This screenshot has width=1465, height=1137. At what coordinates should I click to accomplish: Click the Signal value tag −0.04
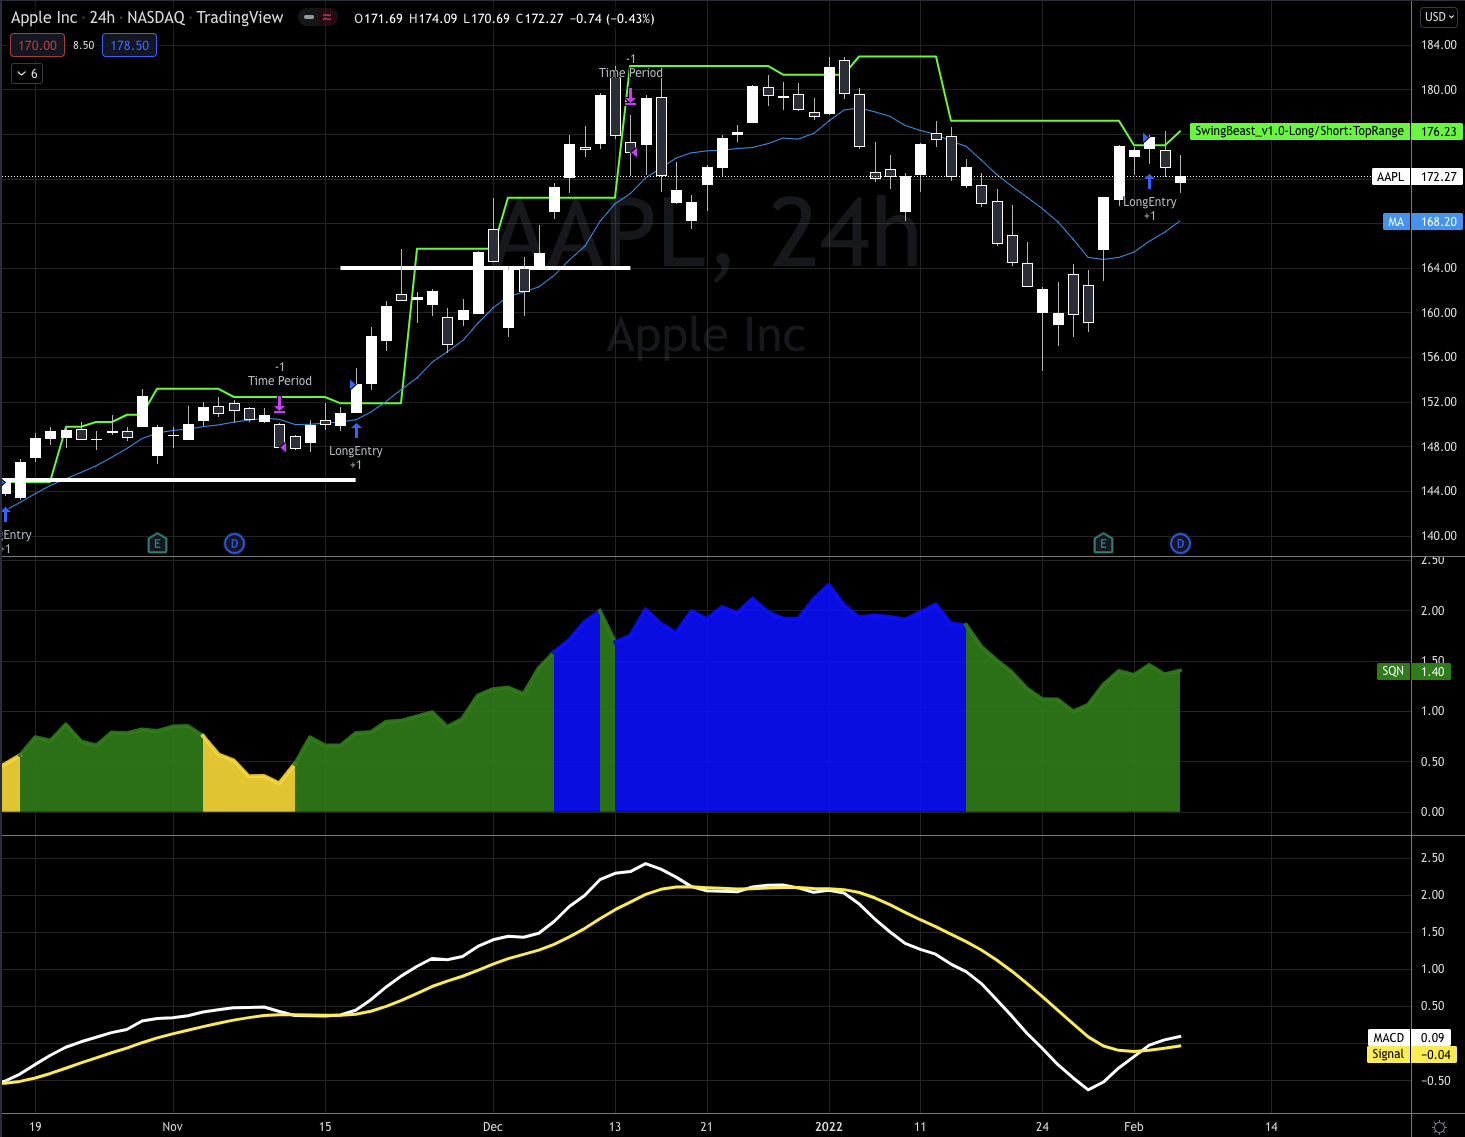(x=1435, y=1054)
